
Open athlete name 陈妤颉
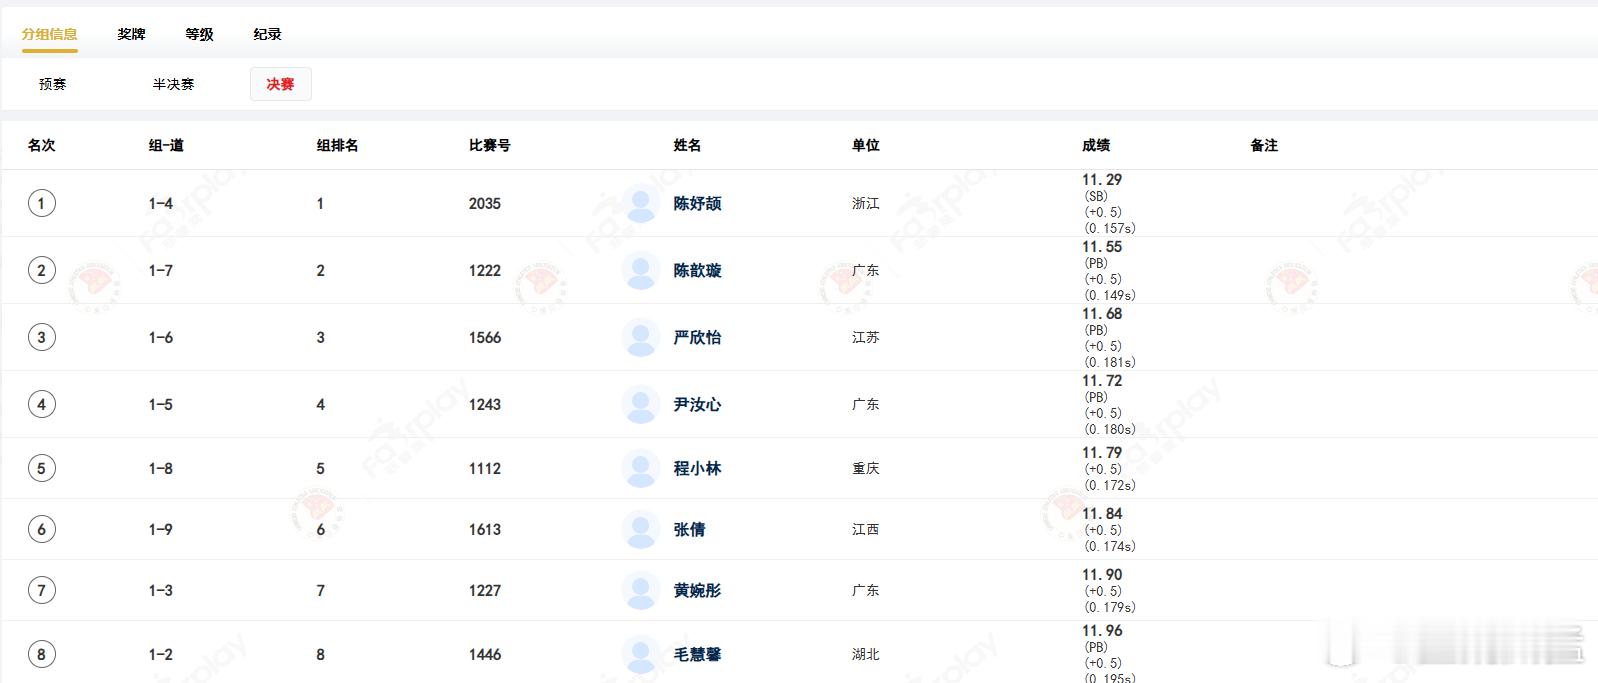click(697, 203)
